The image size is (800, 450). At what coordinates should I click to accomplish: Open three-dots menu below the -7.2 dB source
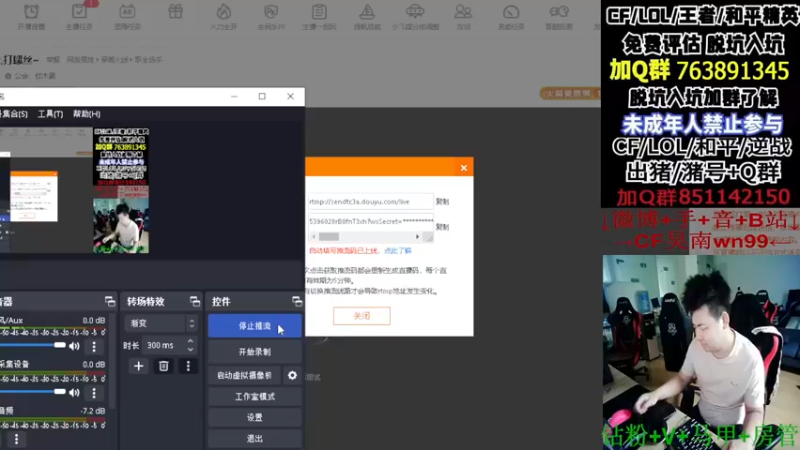[16, 439]
